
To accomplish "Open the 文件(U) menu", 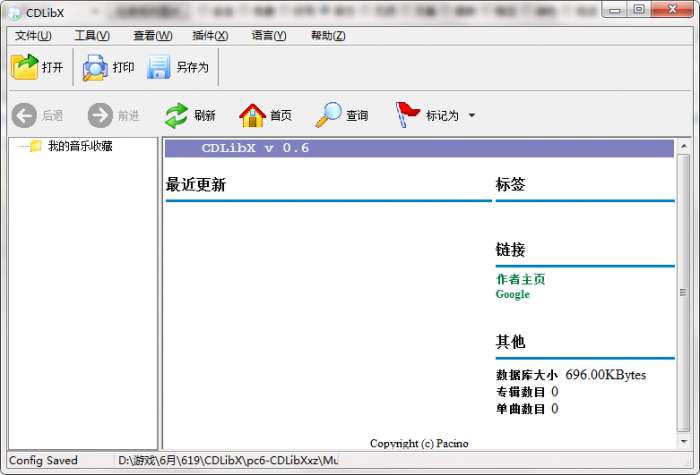I will tap(33, 35).
